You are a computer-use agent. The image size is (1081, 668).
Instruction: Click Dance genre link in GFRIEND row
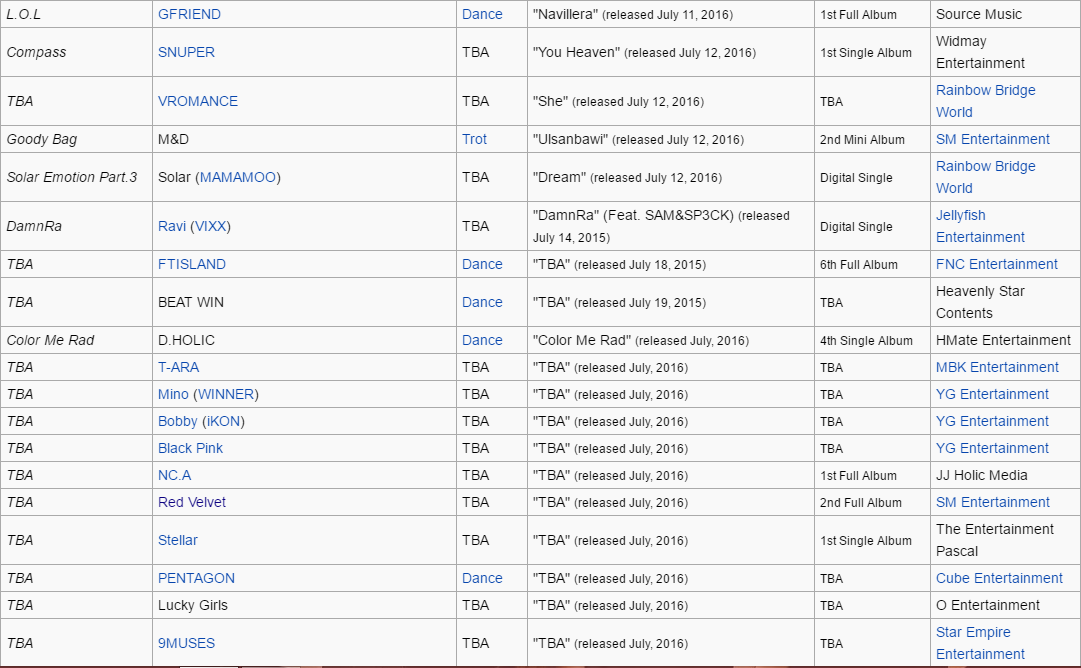click(482, 14)
